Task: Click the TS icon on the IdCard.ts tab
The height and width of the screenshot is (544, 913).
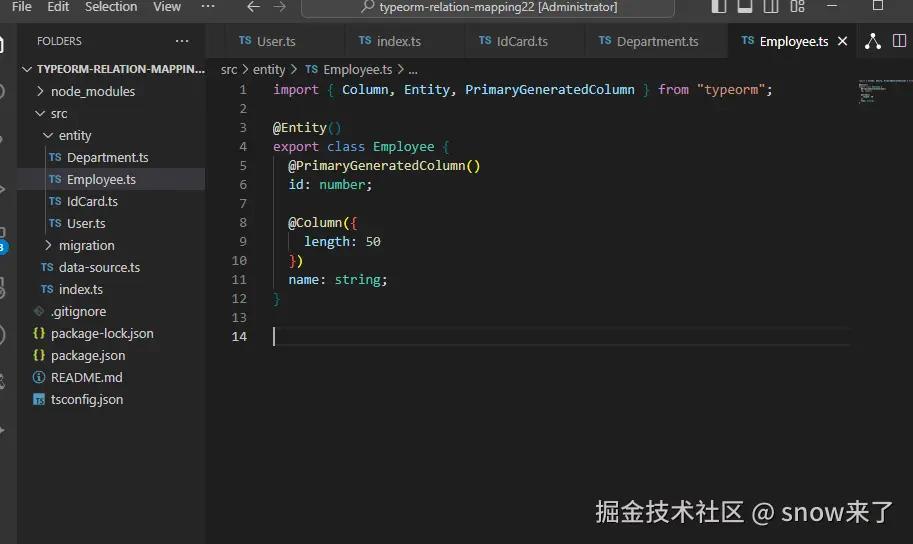Action: point(485,40)
